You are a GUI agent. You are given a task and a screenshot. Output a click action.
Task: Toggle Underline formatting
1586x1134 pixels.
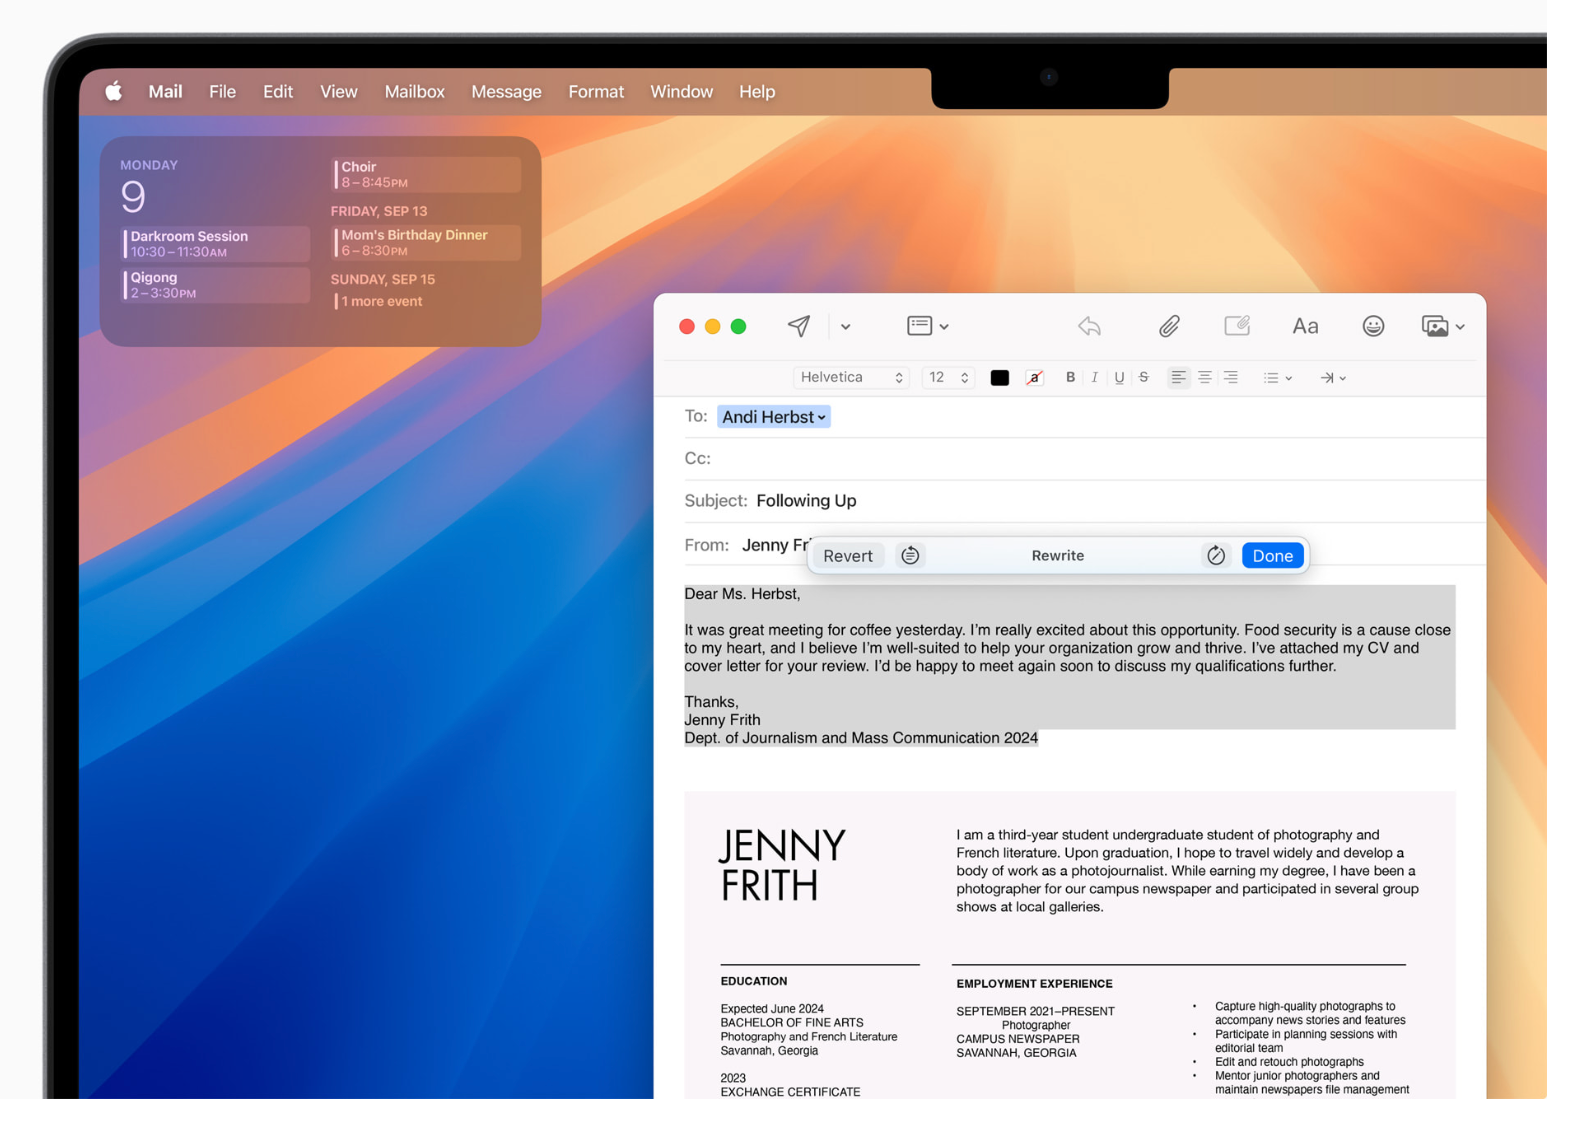point(1119,377)
